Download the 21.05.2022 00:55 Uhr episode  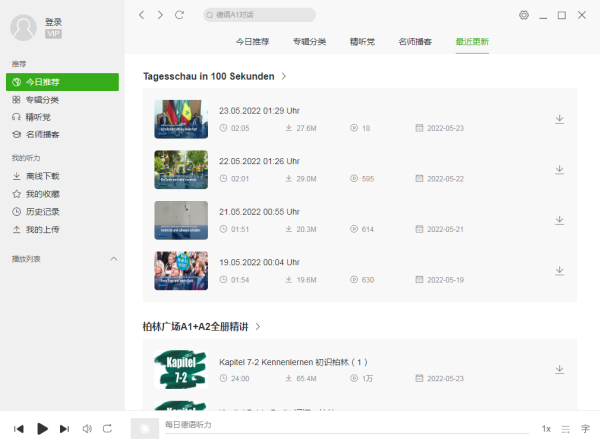click(x=559, y=220)
